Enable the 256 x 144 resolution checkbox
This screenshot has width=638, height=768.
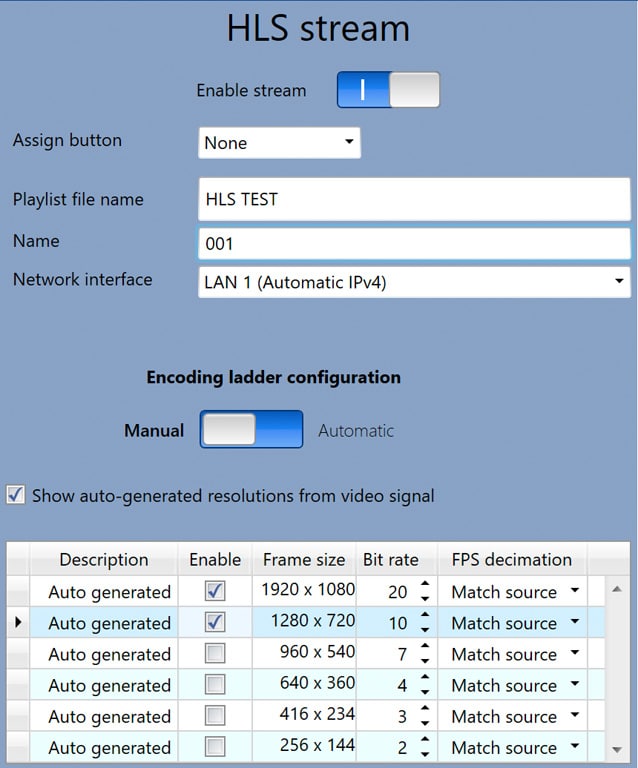pos(214,747)
